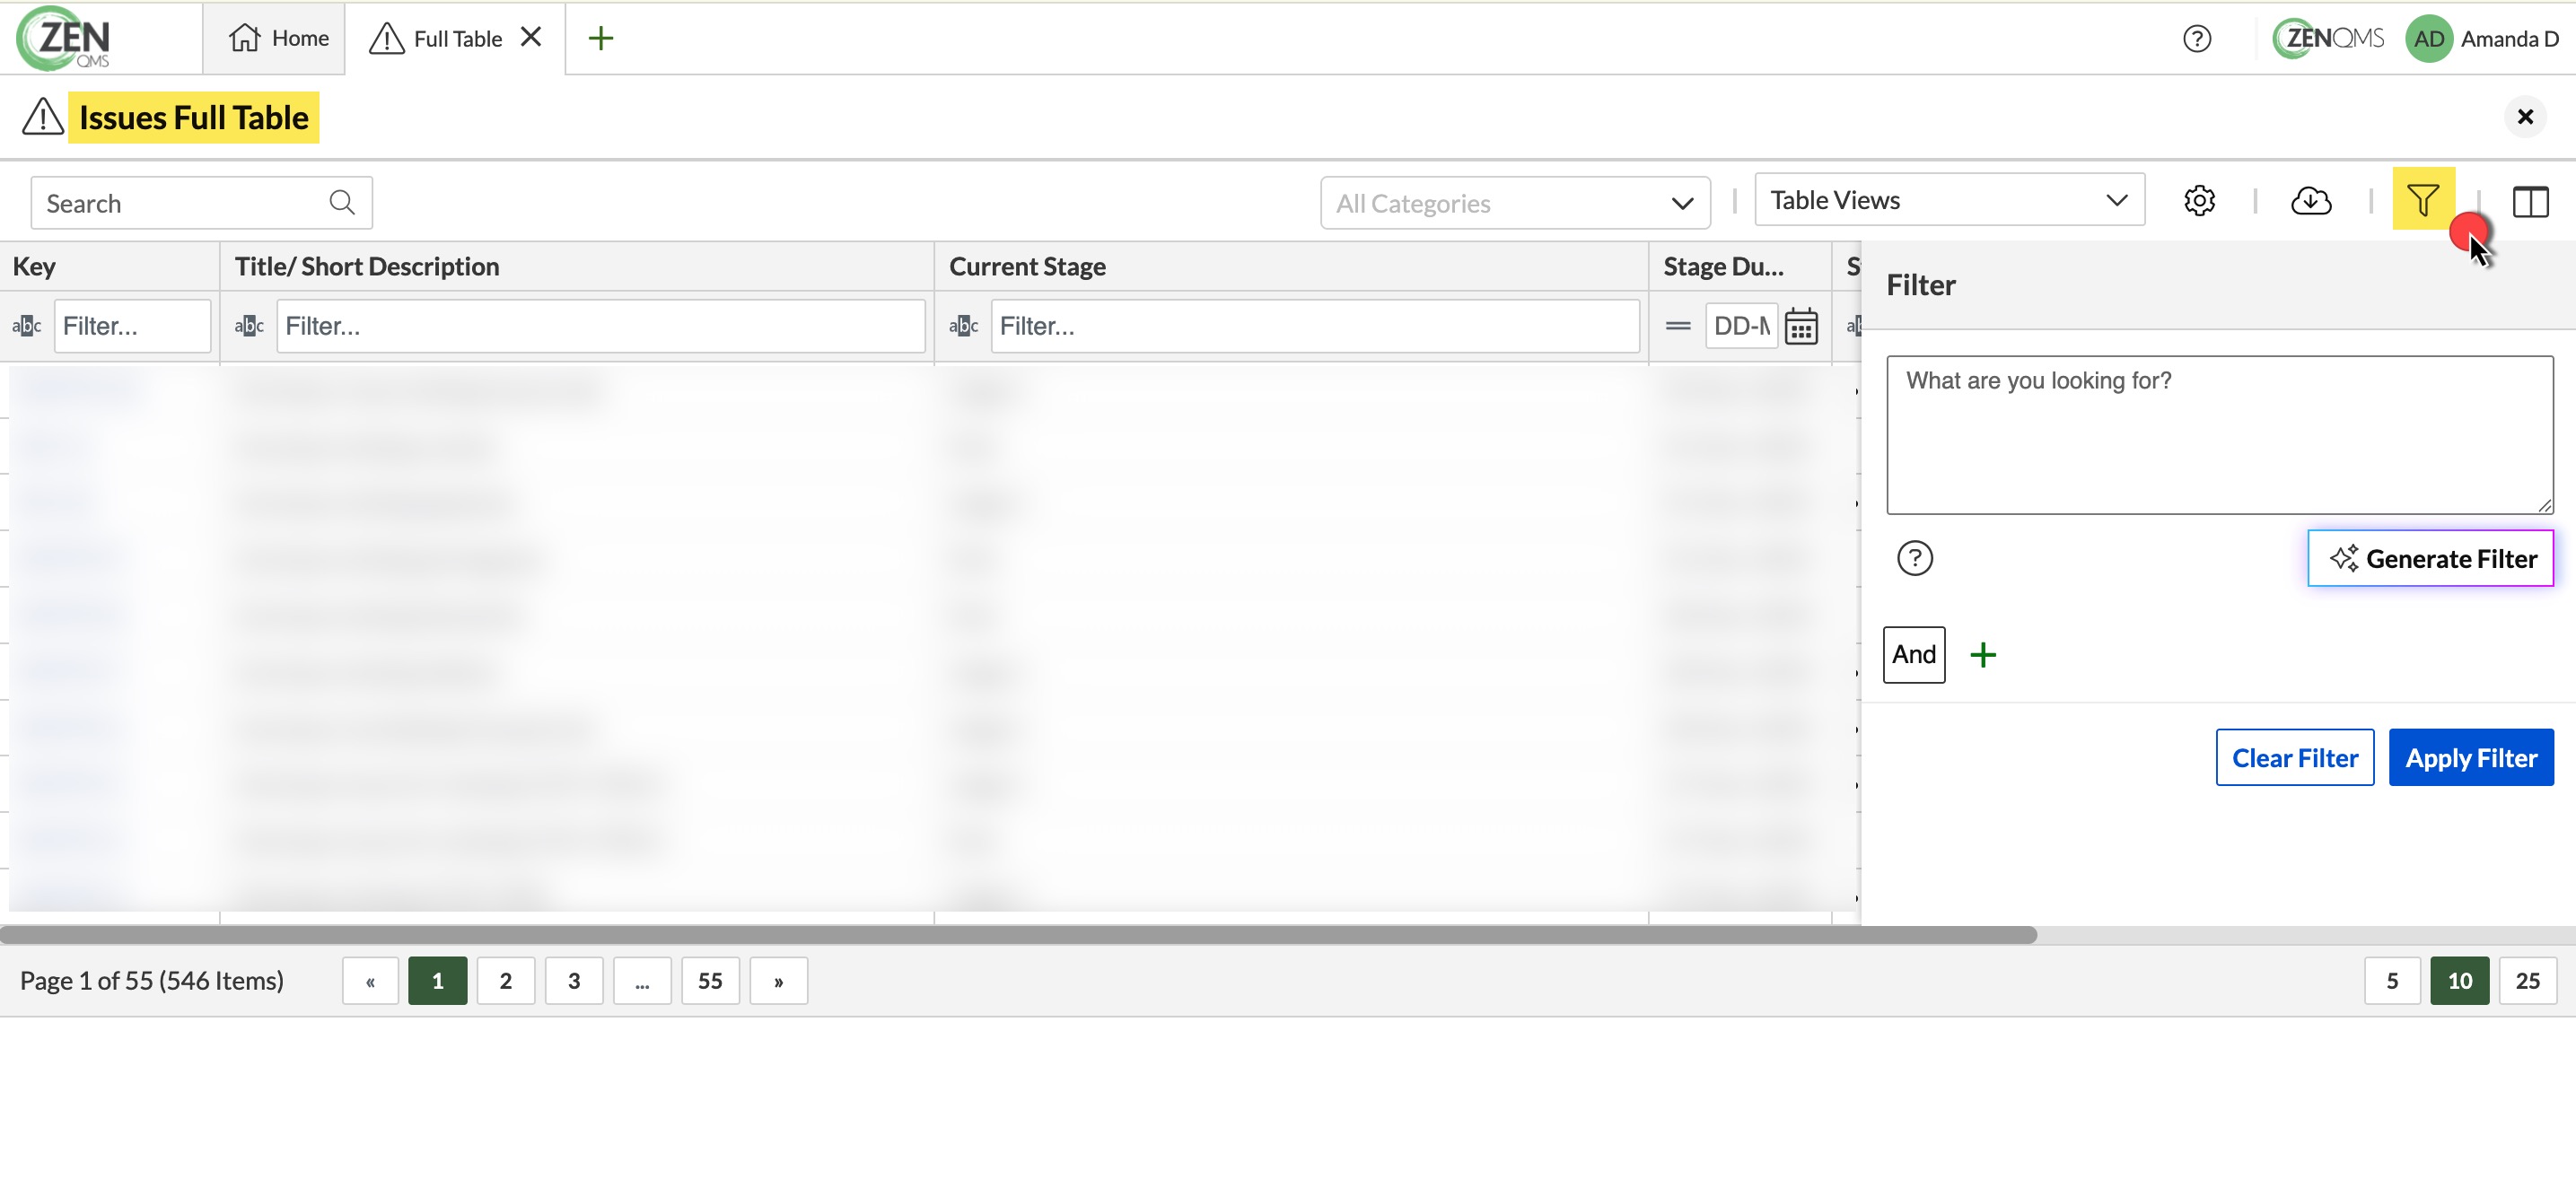Click the 'What are you looking for?' textarea
Image resolution: width=2576 pixels, height=1188 pixels.
click(2219, 435)
